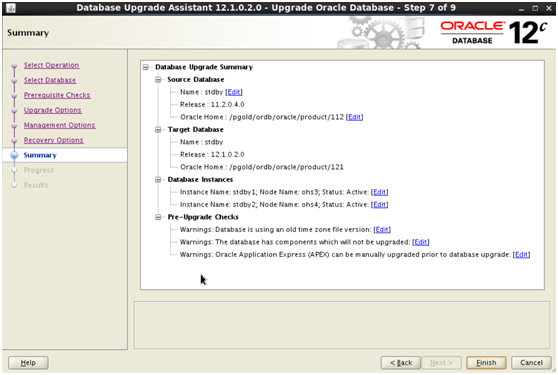Edit instance stdby1 on node ohs3
Screen dimensions: 558x375
[x=379, y=192]
